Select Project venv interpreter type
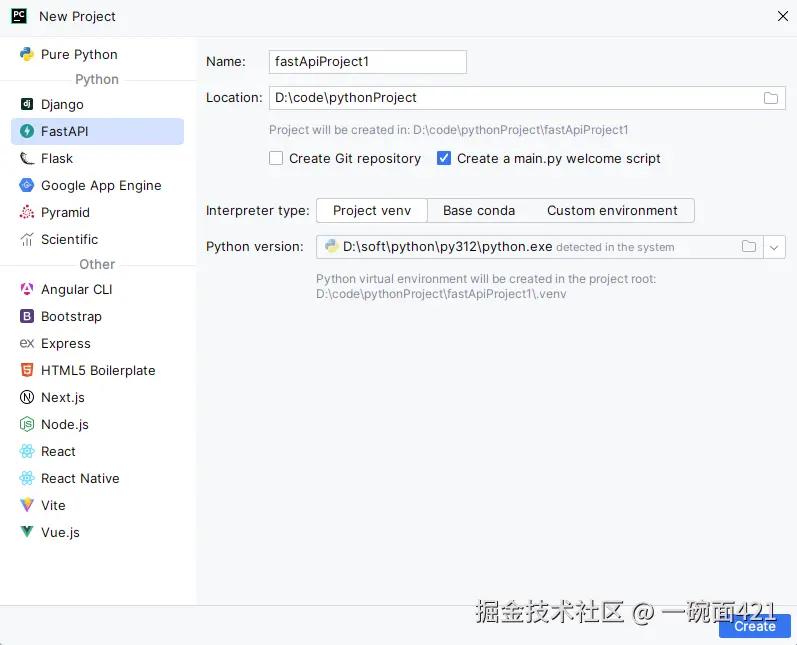Viewport: 797px width, 645px height. [x=372, y=210]
